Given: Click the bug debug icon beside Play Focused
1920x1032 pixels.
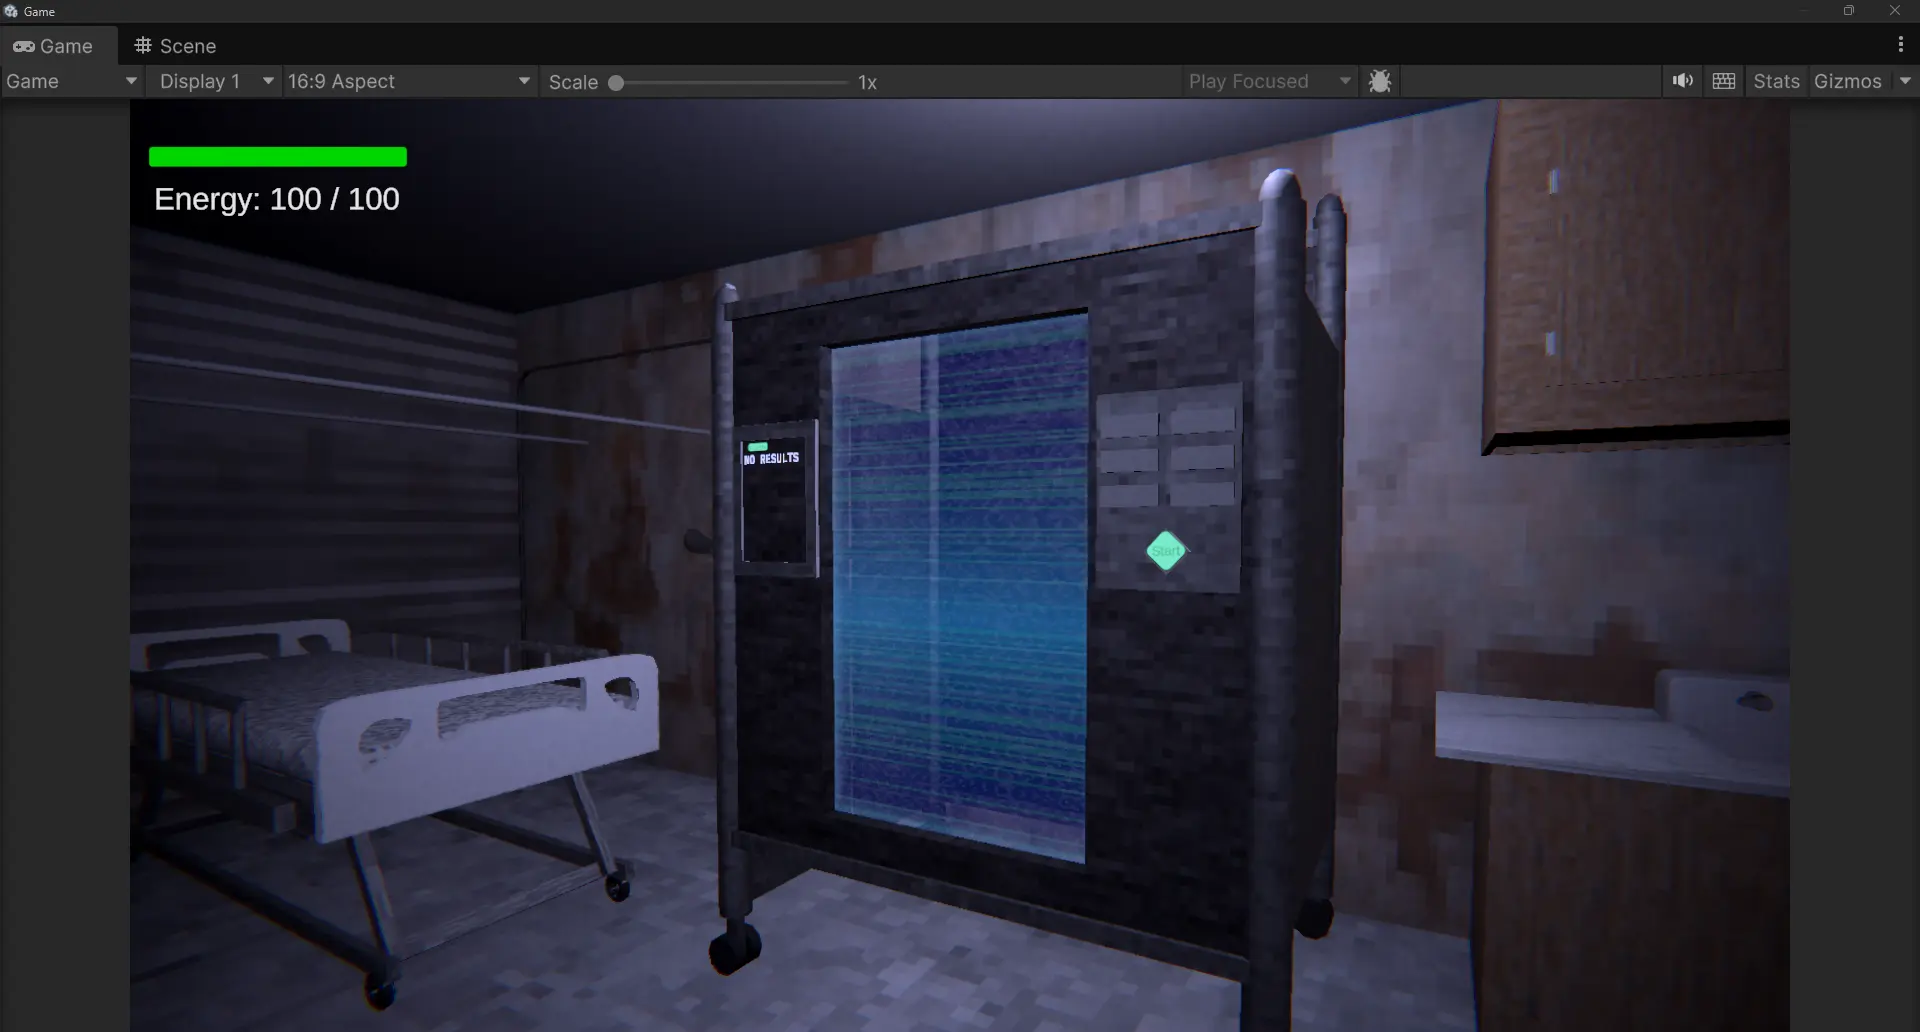Looking at the screenshot, I should (1380, 81).
